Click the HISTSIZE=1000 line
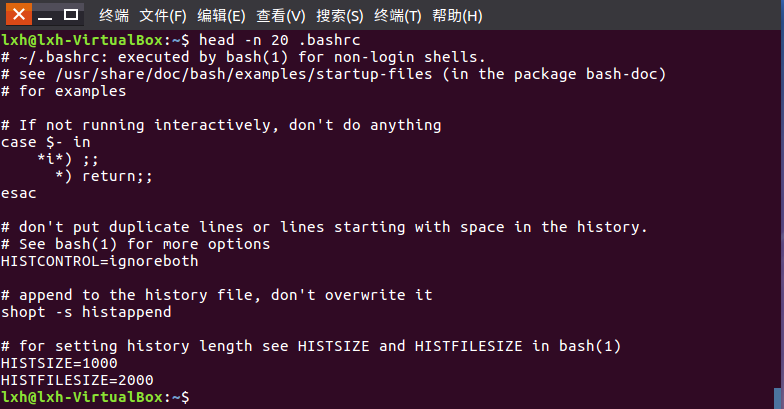This screenshot has height=409, width=784. [59, 363]
